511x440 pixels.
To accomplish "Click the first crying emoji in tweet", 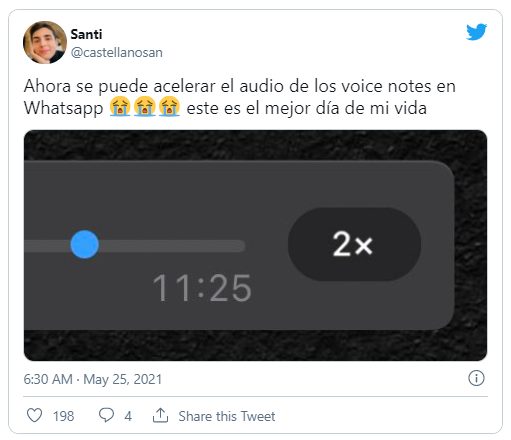I will [x=120, y=107].
